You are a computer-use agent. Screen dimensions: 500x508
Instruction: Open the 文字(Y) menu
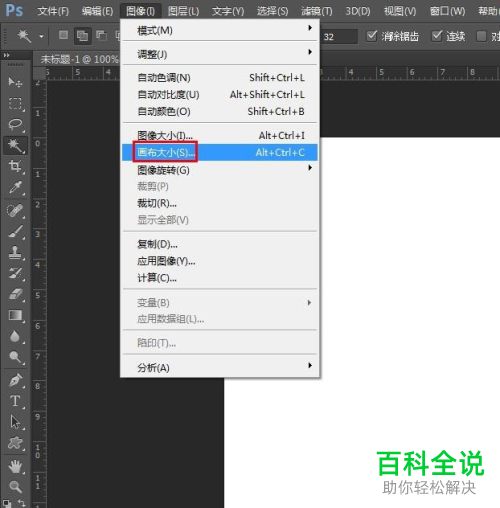(228, 11)
